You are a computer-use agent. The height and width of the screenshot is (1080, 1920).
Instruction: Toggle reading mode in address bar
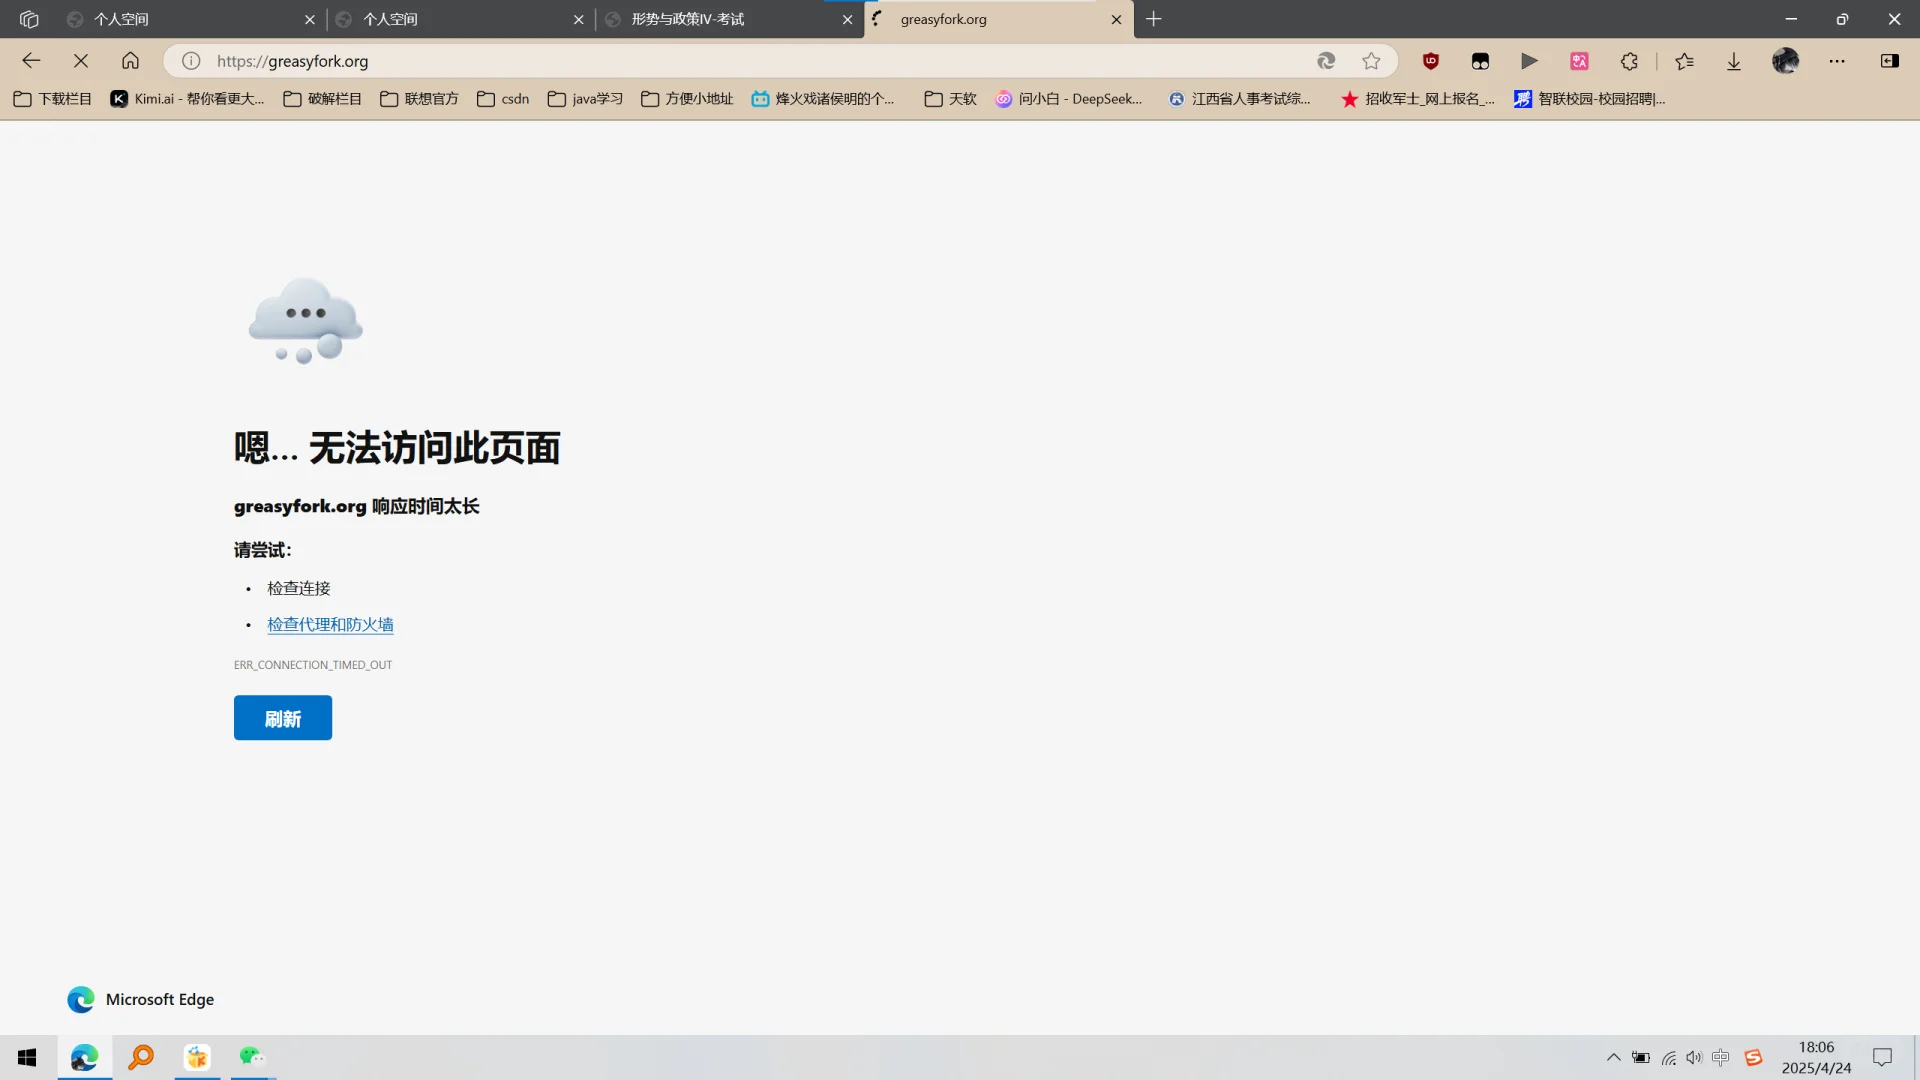(x=1325, y=61)
